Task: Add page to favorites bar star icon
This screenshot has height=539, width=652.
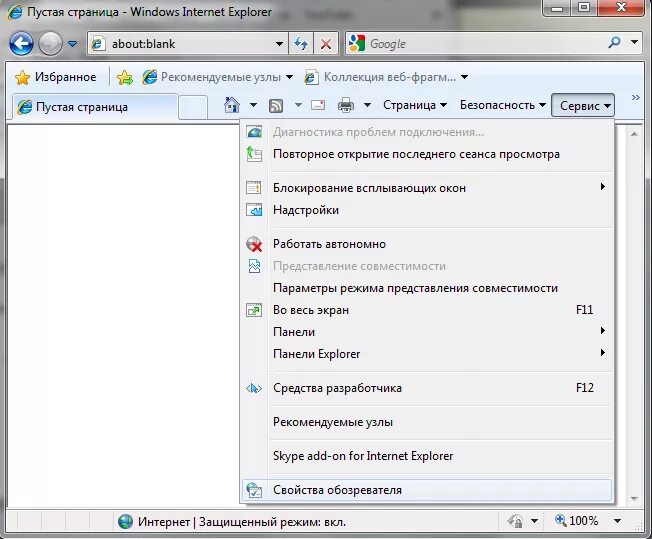Action: point(125,77)
